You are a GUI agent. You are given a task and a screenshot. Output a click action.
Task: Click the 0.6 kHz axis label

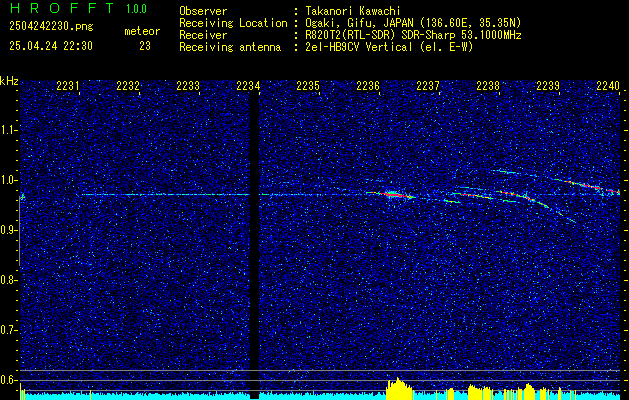point(8,380)
